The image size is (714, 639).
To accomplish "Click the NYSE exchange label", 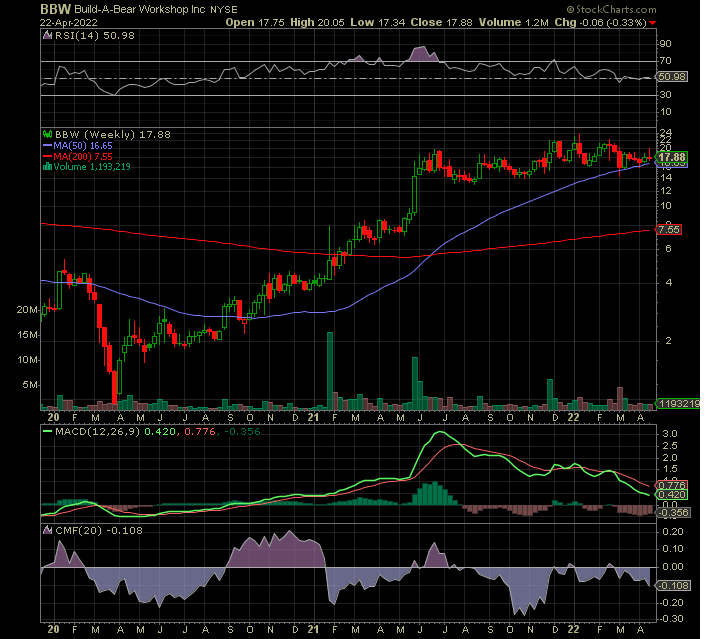I will (x=224, y=10).
